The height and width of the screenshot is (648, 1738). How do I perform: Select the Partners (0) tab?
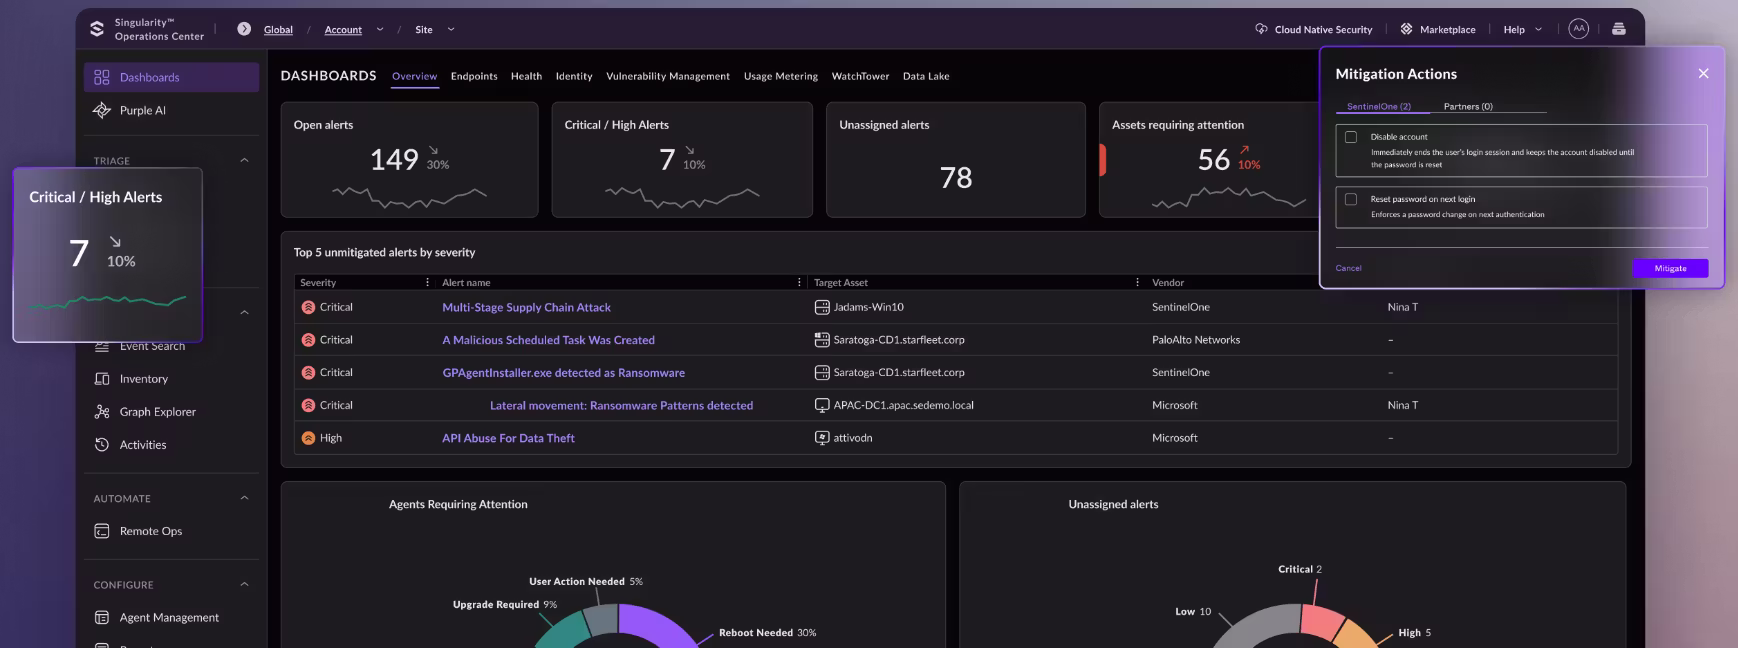[1467, 106]
